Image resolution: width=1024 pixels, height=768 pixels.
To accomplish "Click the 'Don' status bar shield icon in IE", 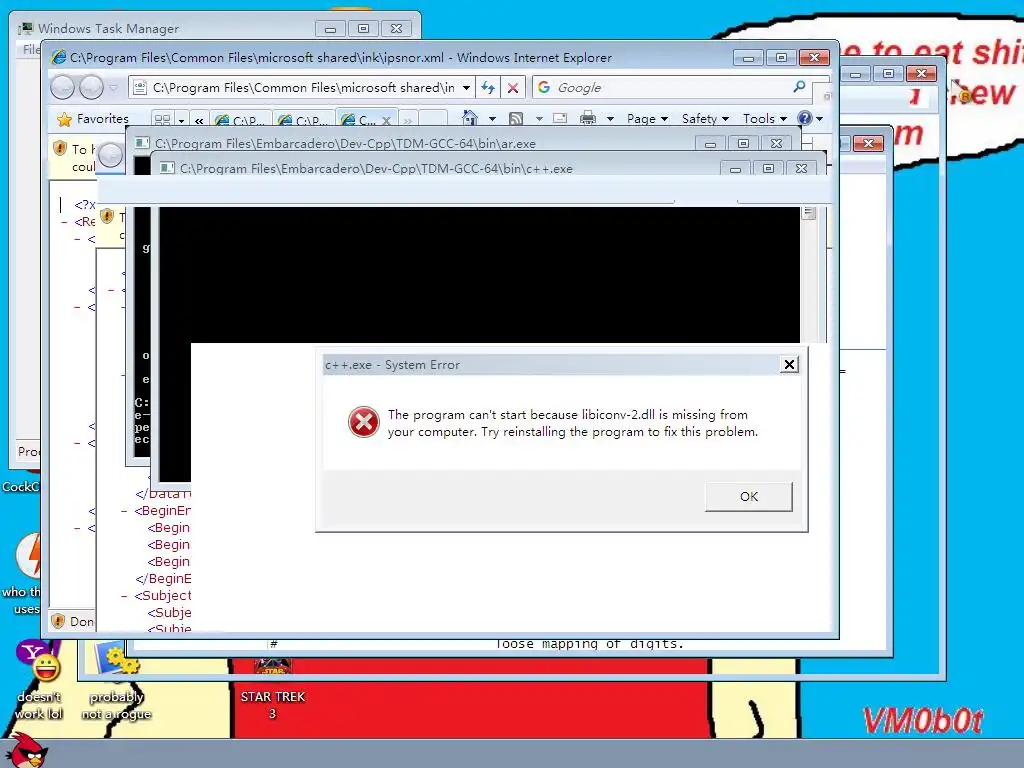I will (x=58, y=621).
